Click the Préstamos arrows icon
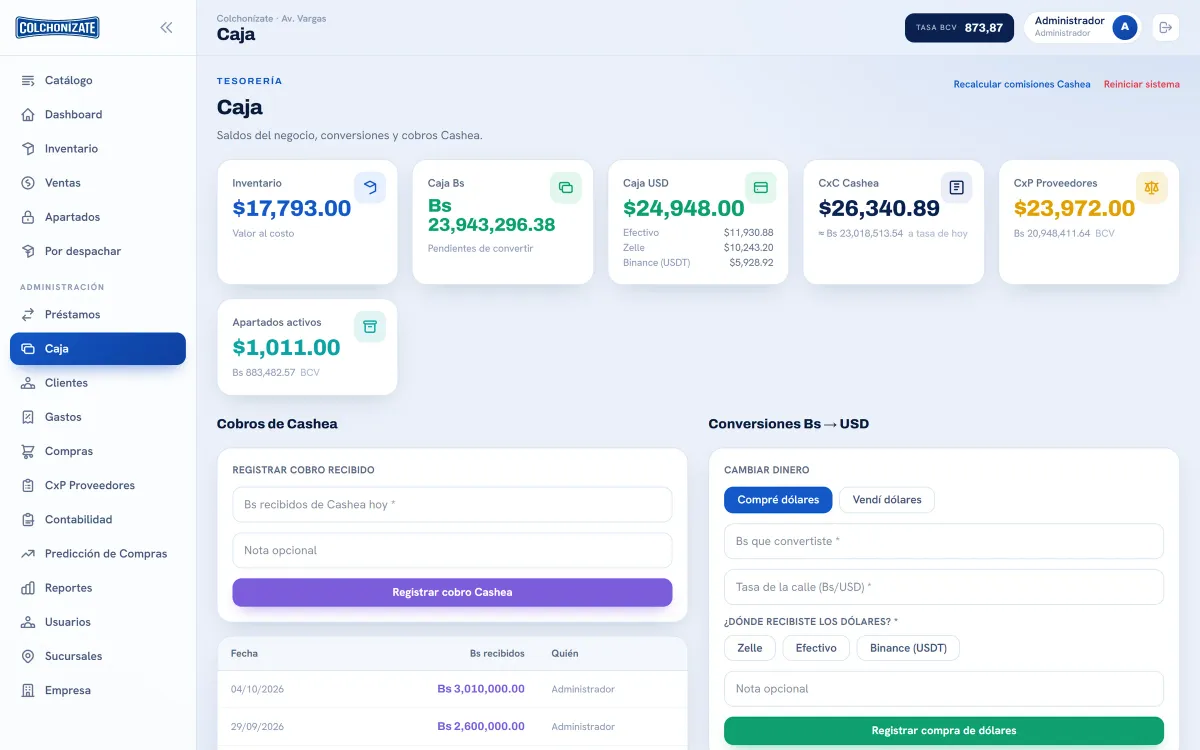Viewport: 1200px width, 750px height. click(28, 314)
